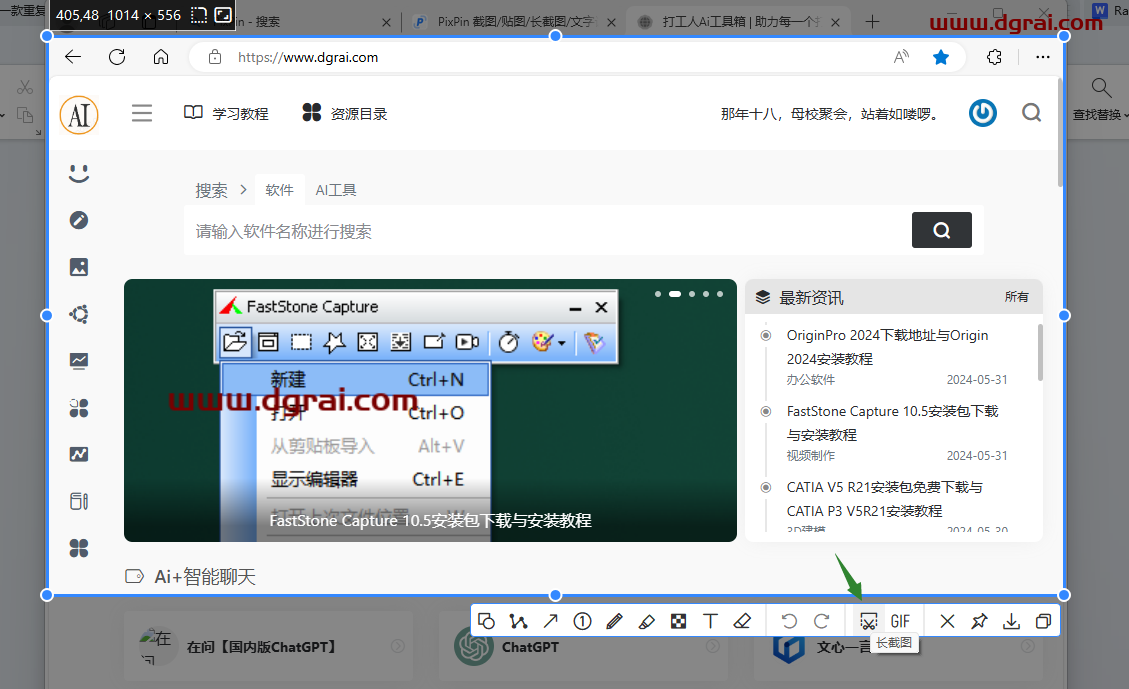Go back with the browser back arrow
Viewport: 1129px width, 689px height.
coord(73,57)
